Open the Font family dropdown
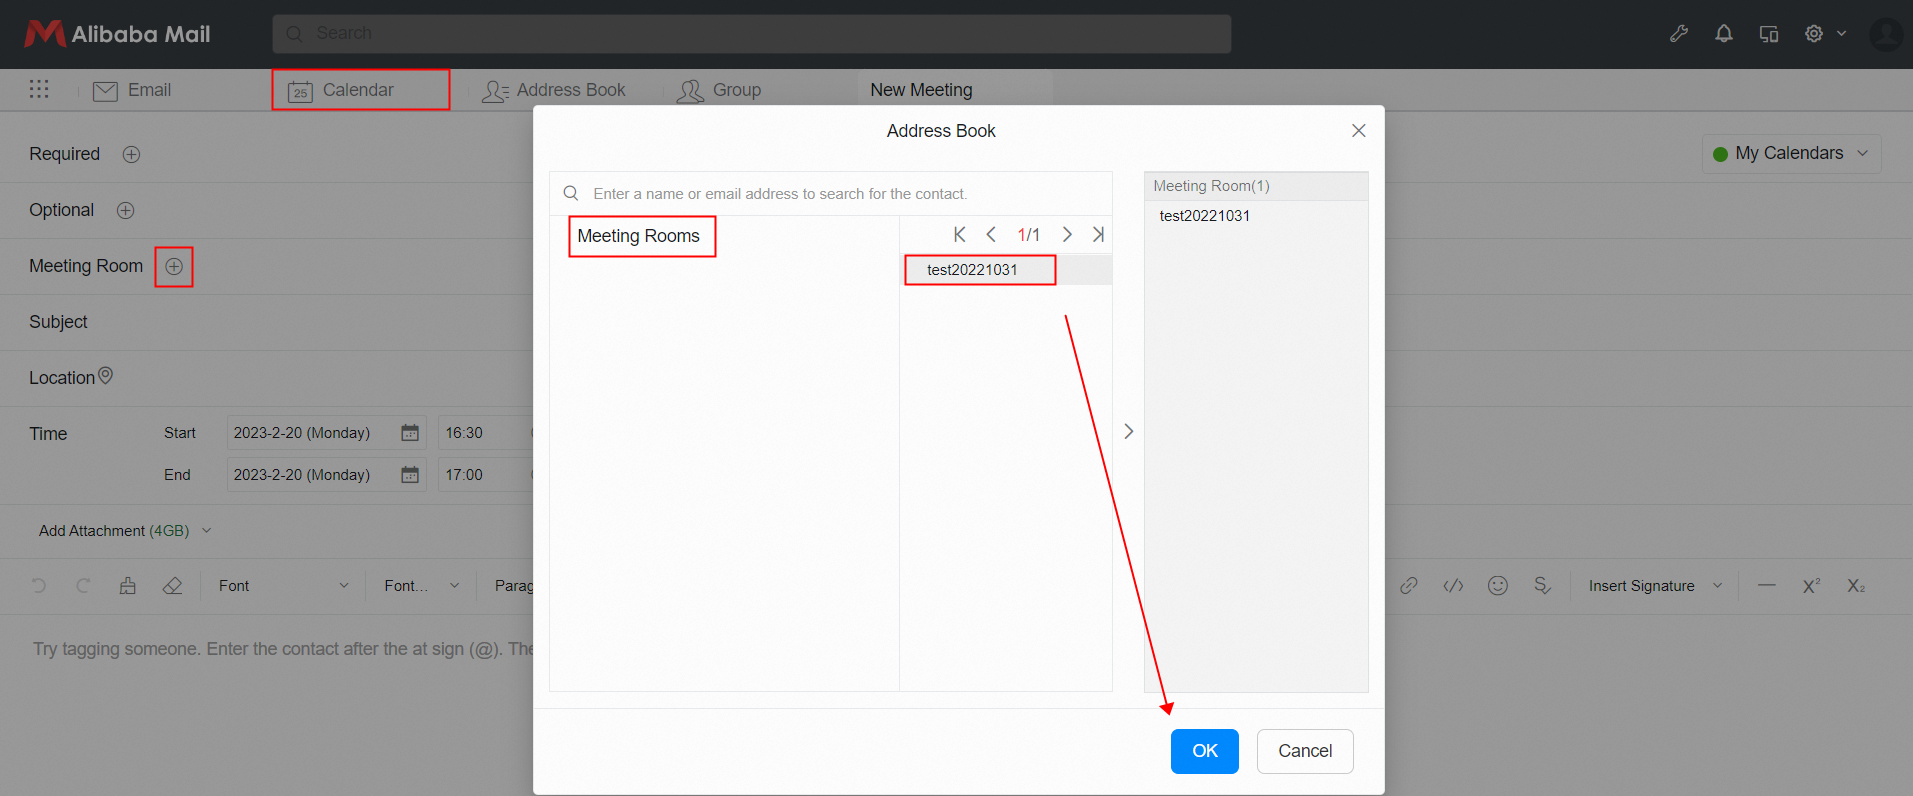1913x796 pixels. tap(283, 586)
